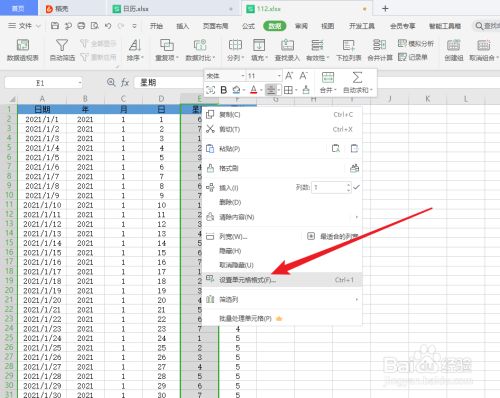Expand Filter Column (筛选列) submenu
Screen dimensions: 500x398
point(356,299)
